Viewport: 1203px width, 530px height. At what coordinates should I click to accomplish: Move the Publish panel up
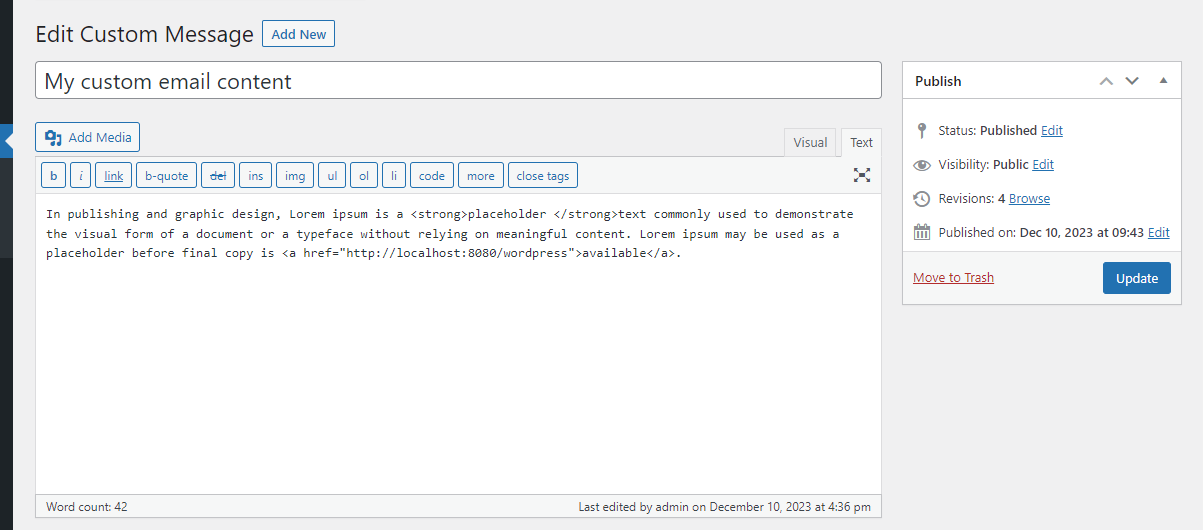(1106, 81)
